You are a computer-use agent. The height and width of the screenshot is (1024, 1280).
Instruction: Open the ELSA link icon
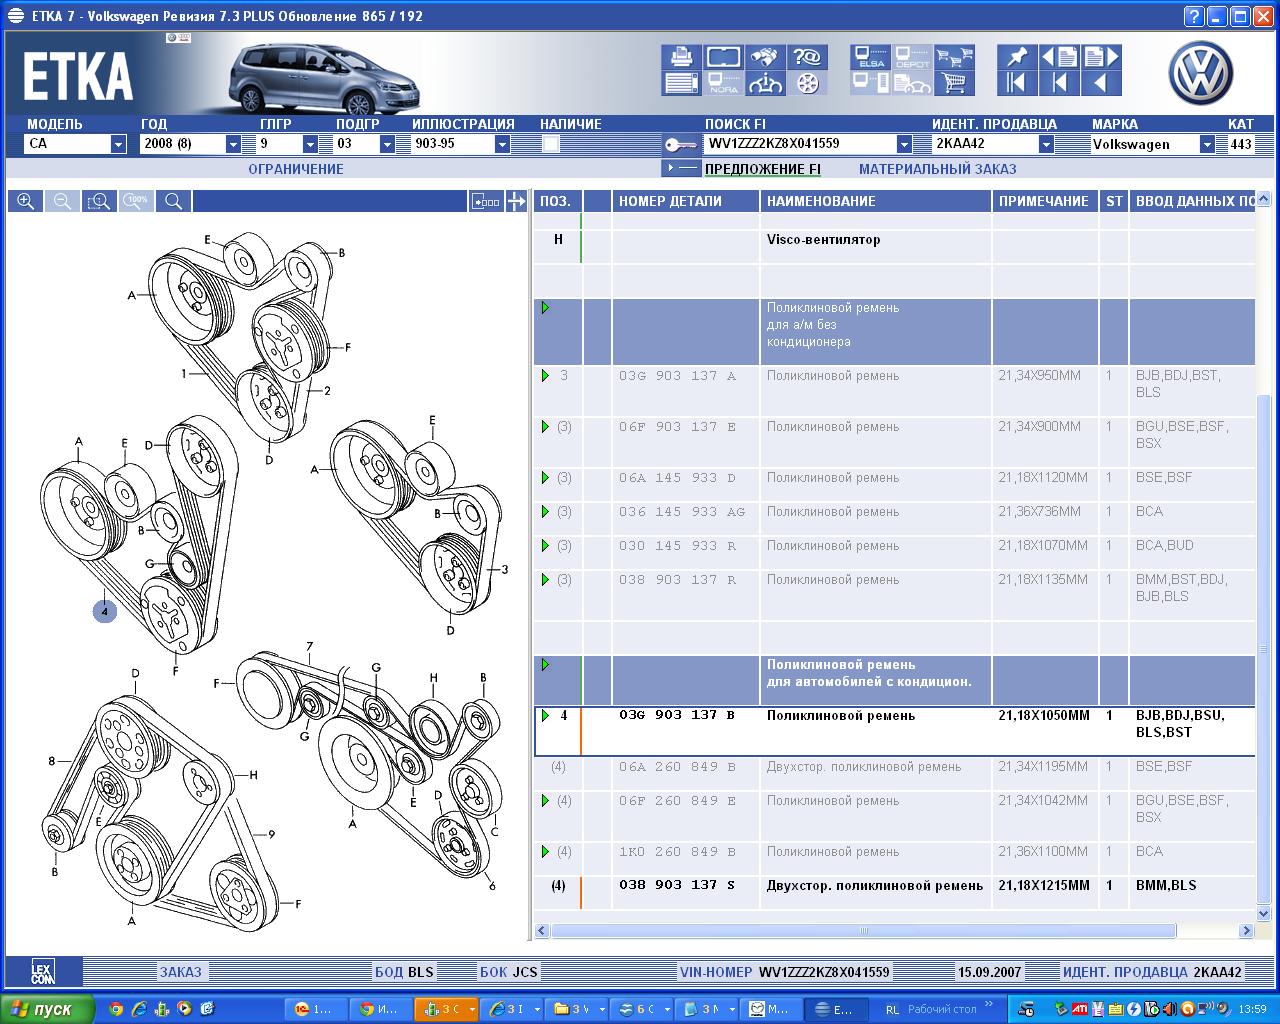click(871, 57)
